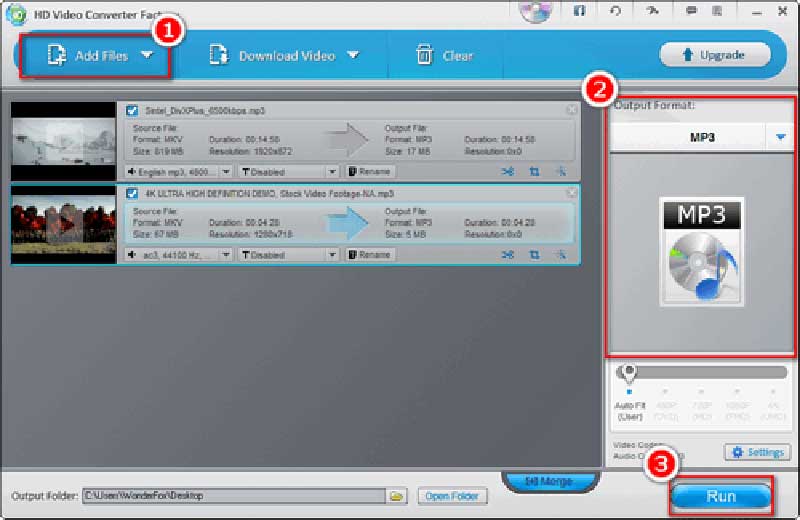Click the MP3 output format label
The image size is (800, 520).
(x=702, y=137)
